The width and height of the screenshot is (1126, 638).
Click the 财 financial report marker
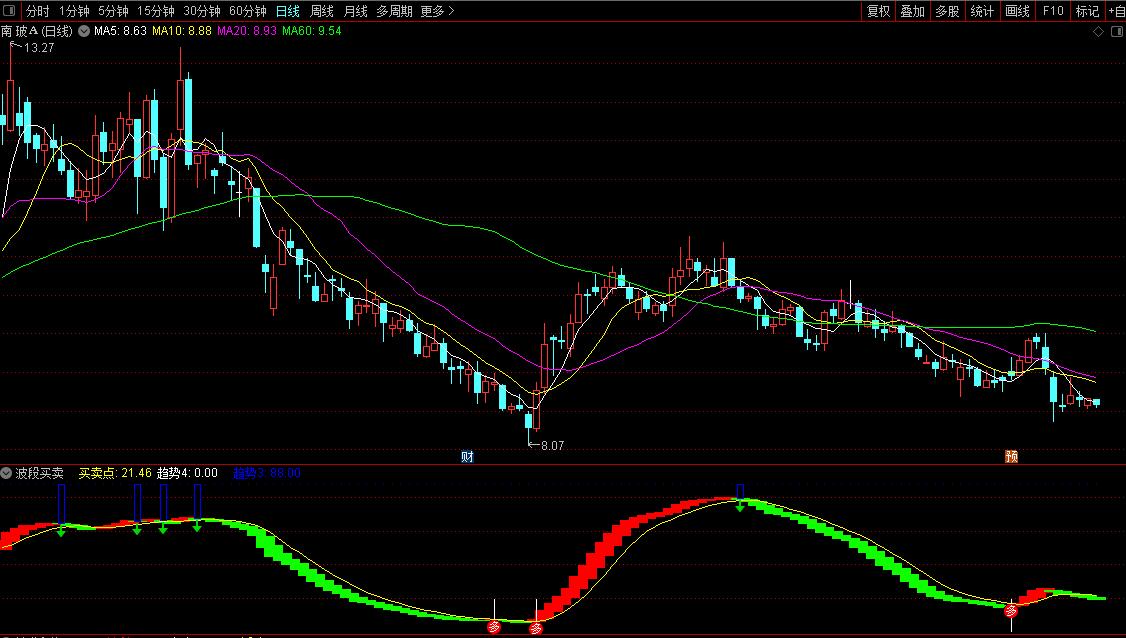[467, 456]
